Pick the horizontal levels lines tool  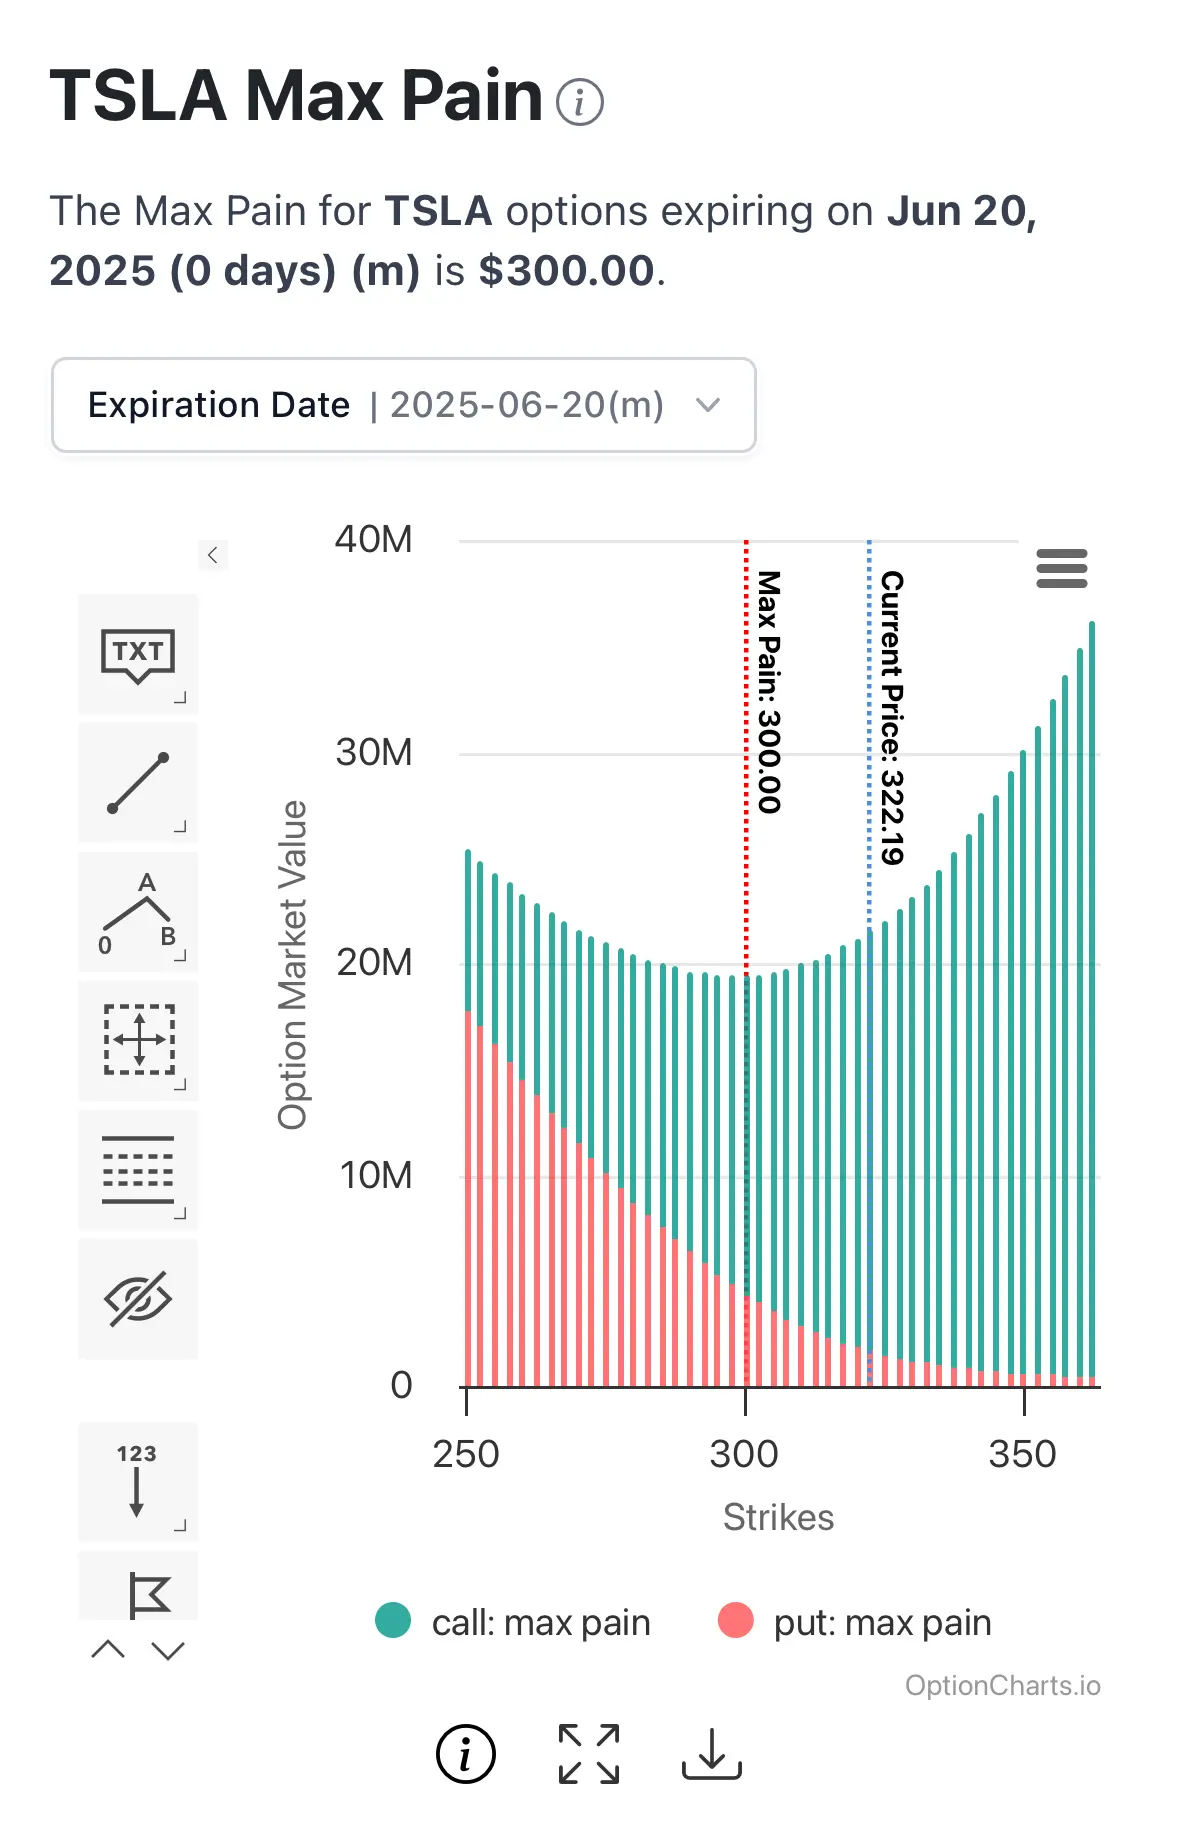coord(138,1170)
